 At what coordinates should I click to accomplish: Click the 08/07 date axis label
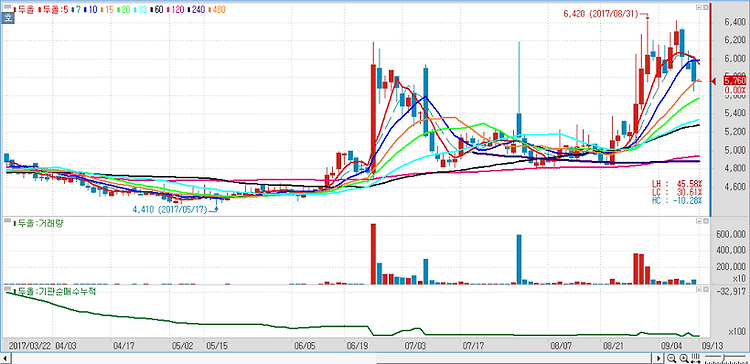[562, 345]
